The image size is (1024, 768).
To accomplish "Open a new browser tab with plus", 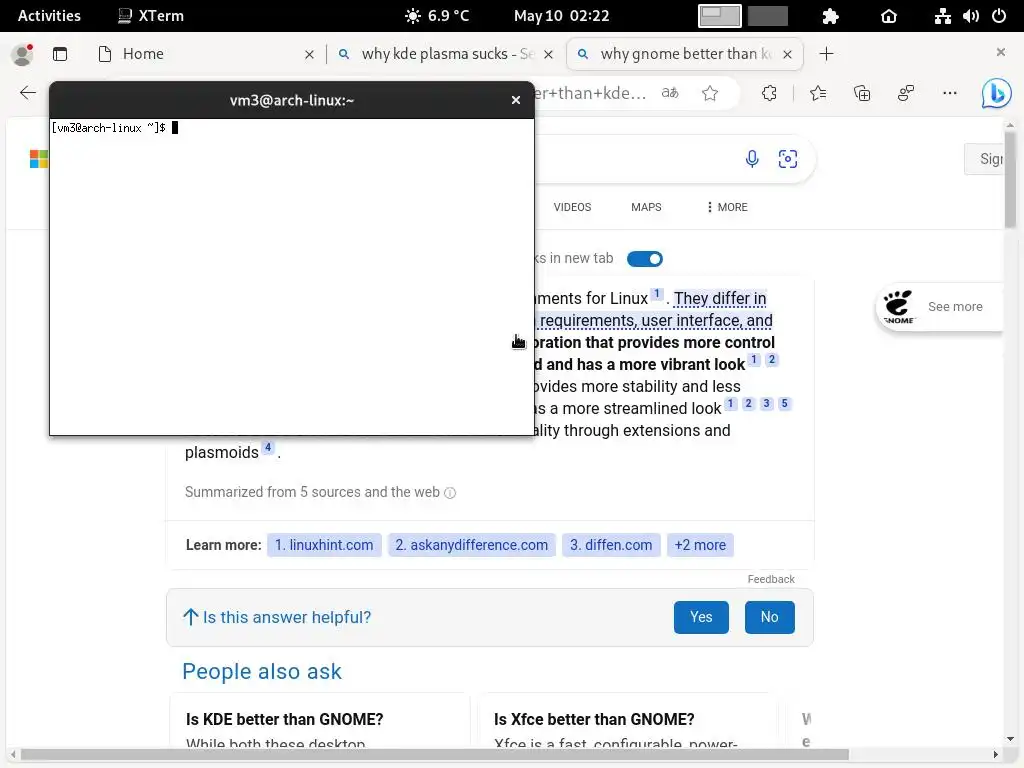I will [x=826, y=54].
